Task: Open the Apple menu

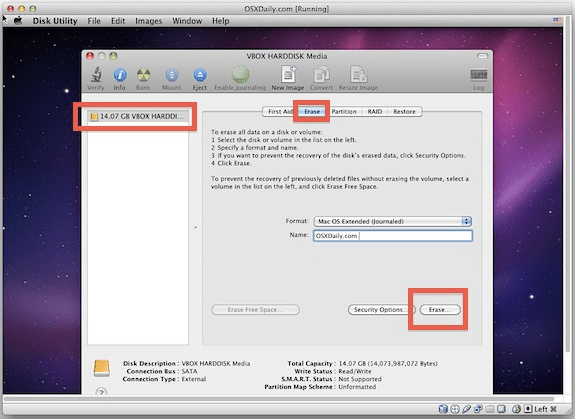Action: tap(18, 21)
